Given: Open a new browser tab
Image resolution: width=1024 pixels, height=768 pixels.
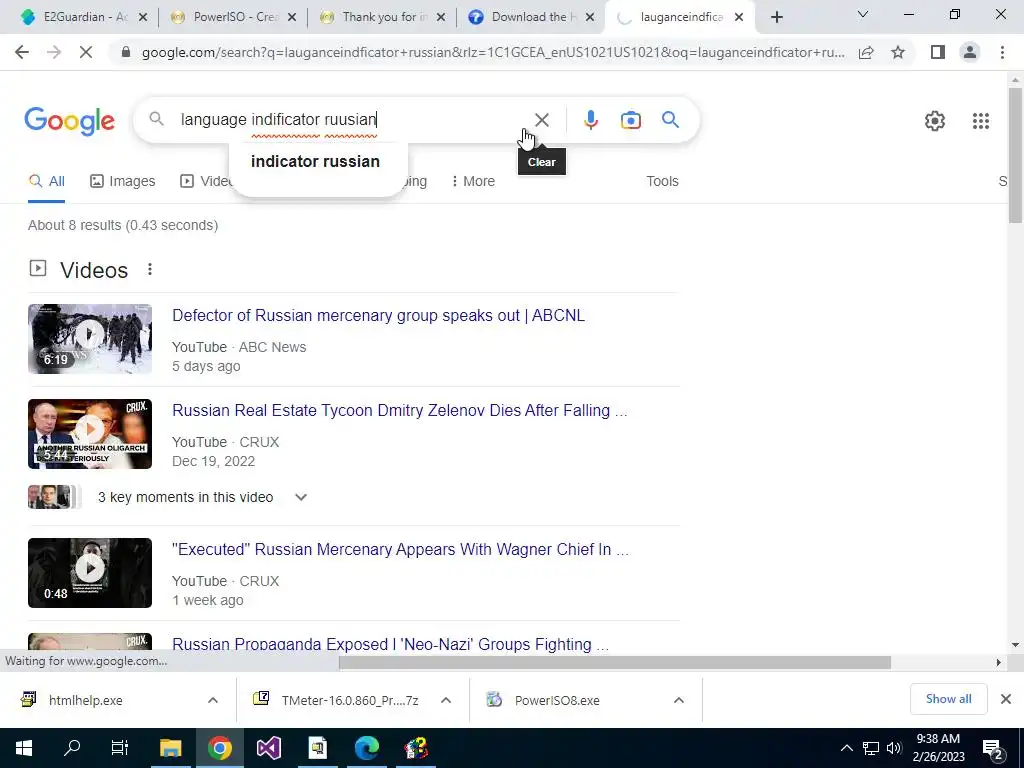Looking at the screenshot, I should [776, 17].
